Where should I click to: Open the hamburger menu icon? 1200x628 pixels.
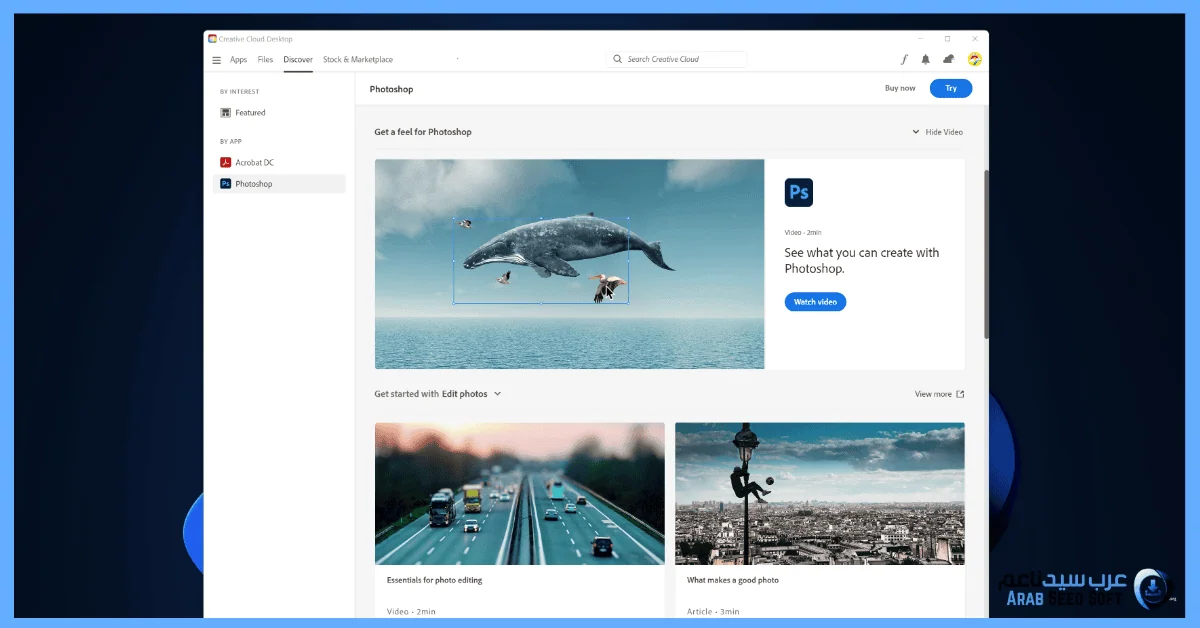(216, 60)
